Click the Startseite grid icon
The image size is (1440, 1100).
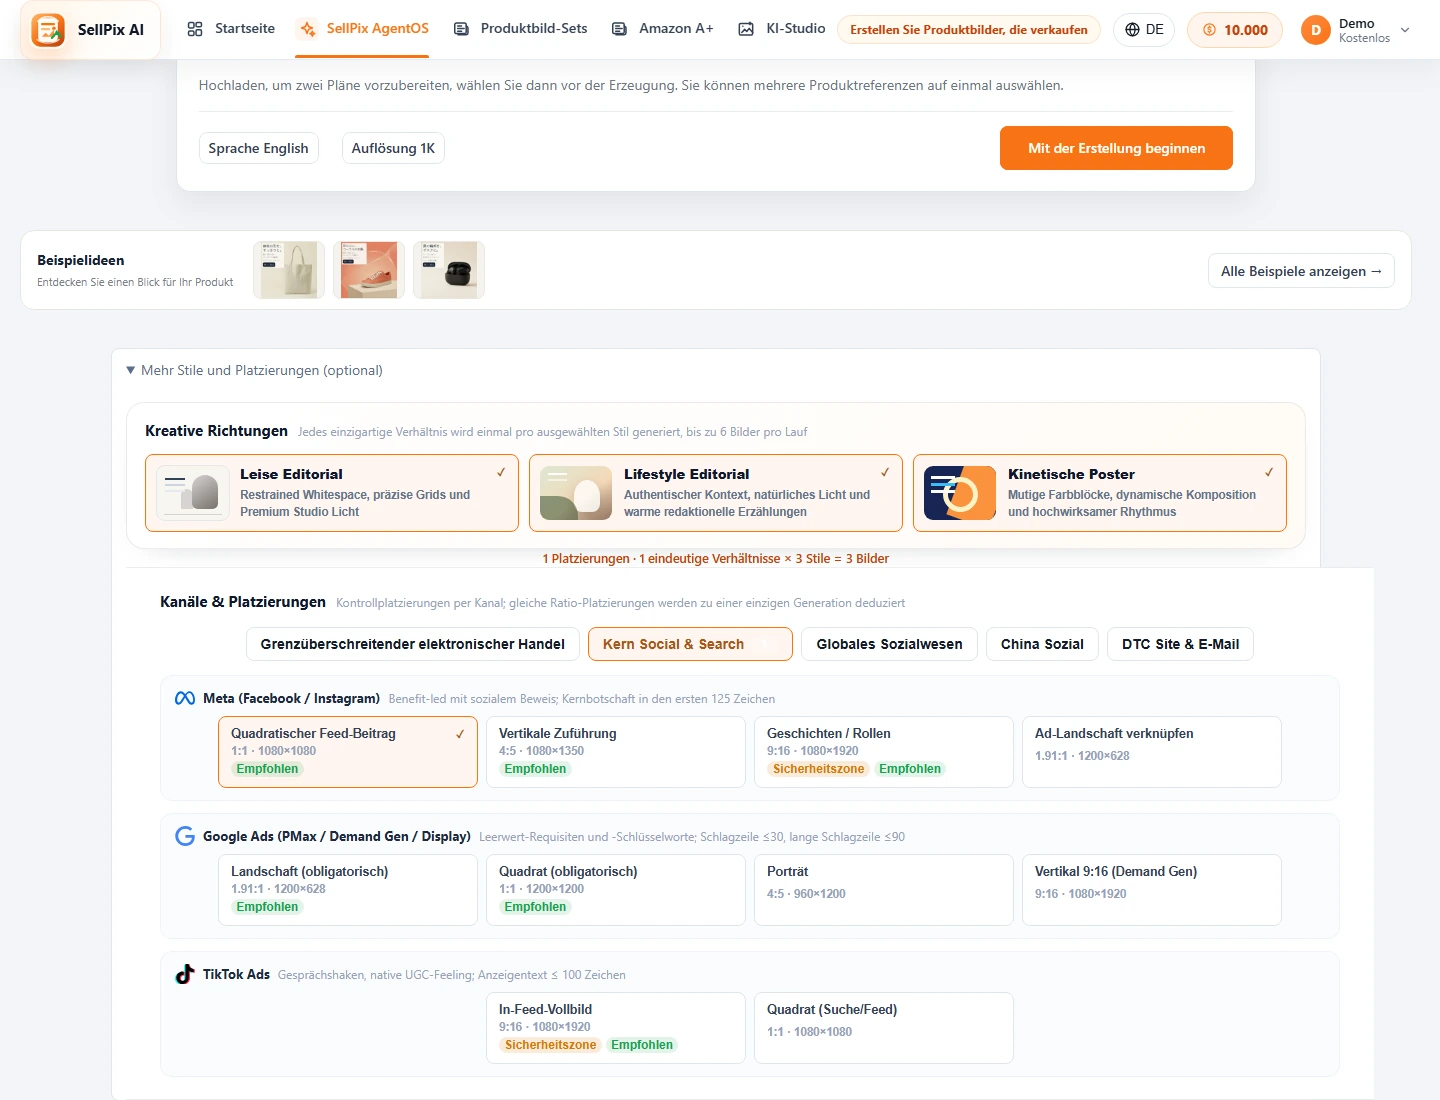point(195,29)
